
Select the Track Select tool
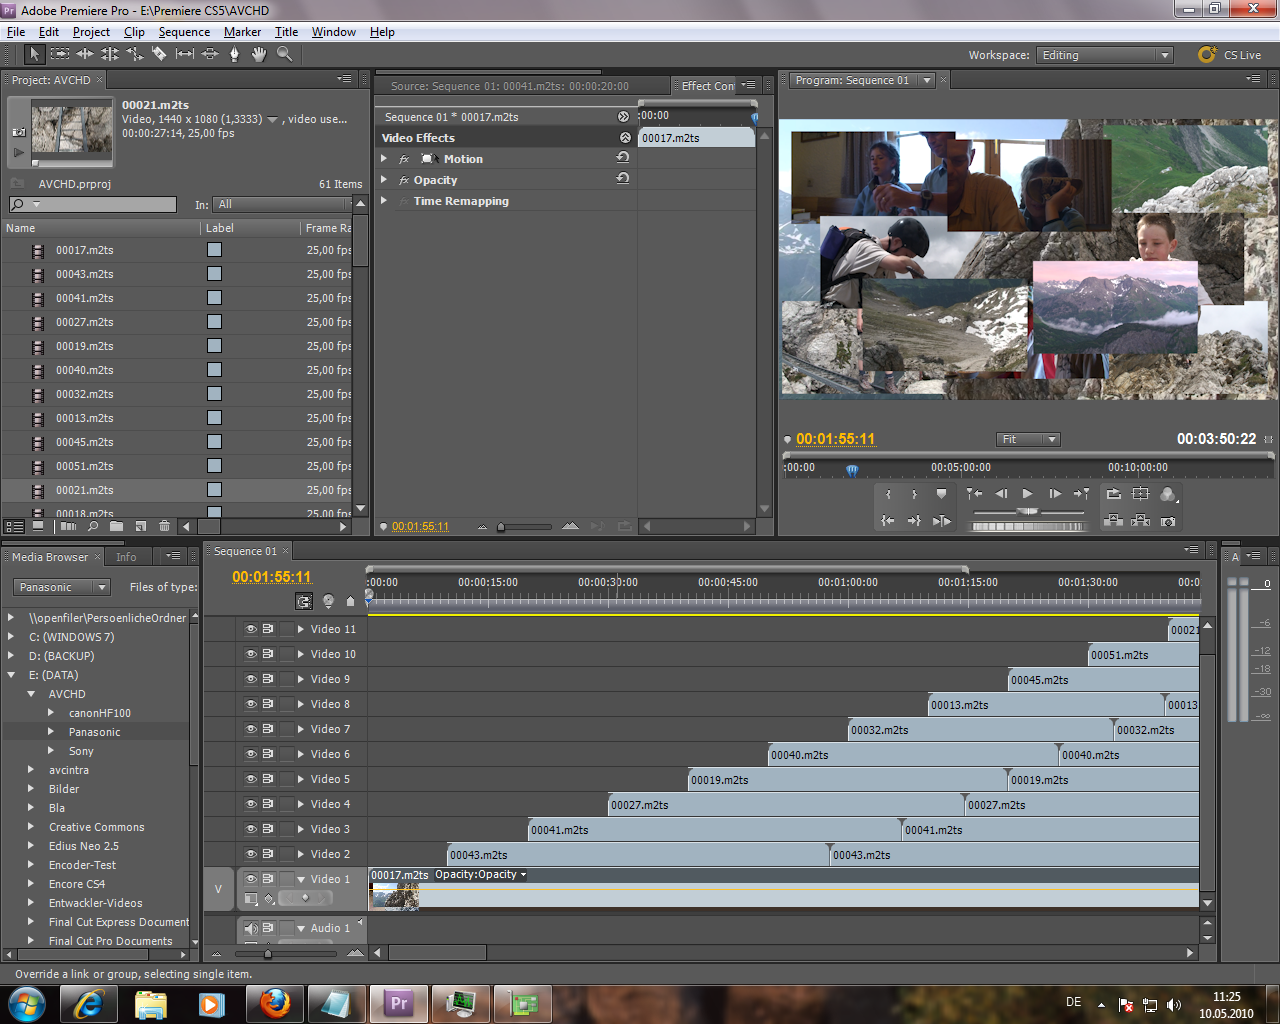tap(60, 54)
